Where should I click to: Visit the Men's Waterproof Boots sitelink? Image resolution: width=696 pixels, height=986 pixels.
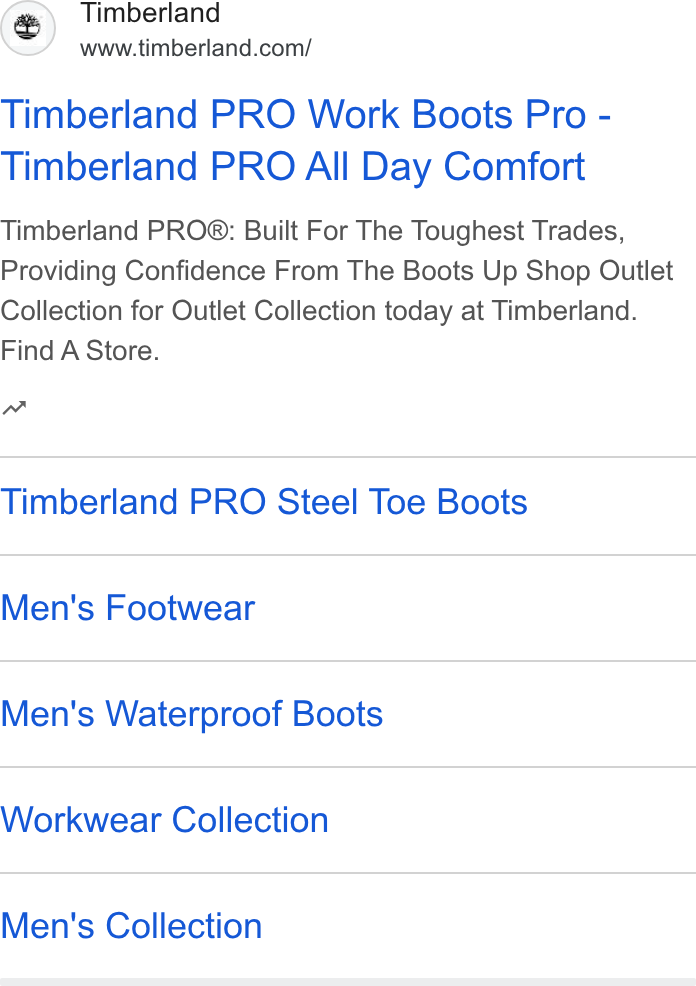tap(192, 714)
